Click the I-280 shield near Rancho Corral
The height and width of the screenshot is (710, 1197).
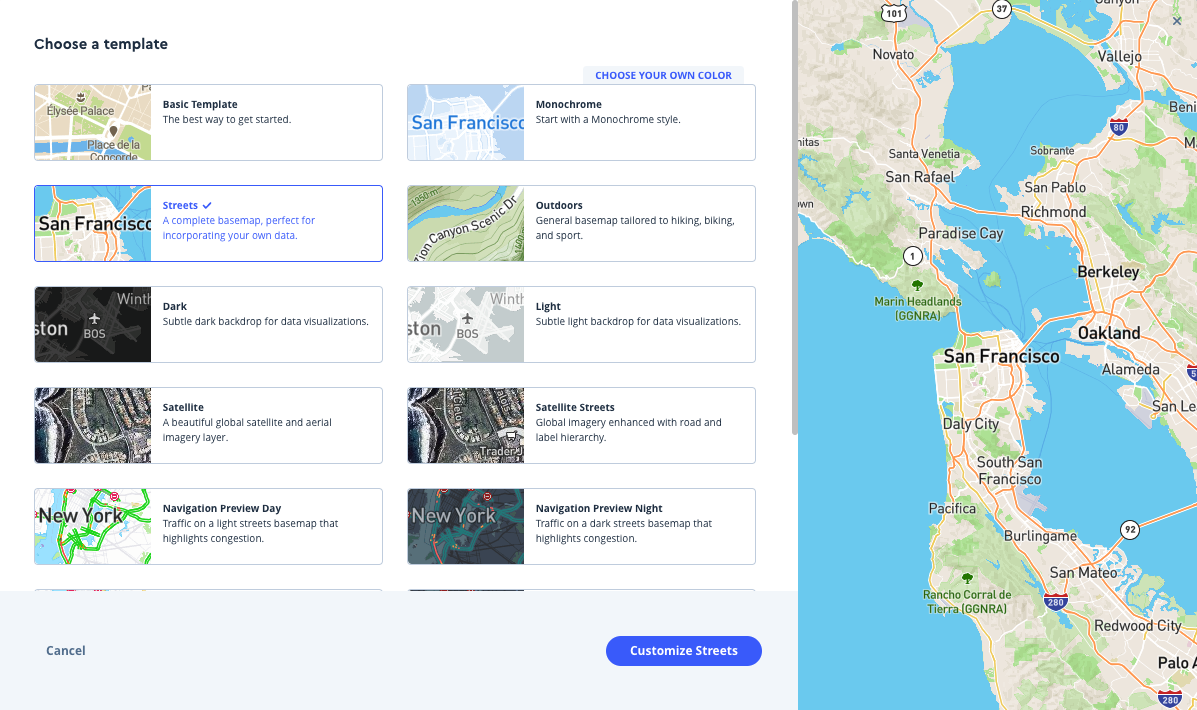pyautogui.click(x=1055, y=602)
